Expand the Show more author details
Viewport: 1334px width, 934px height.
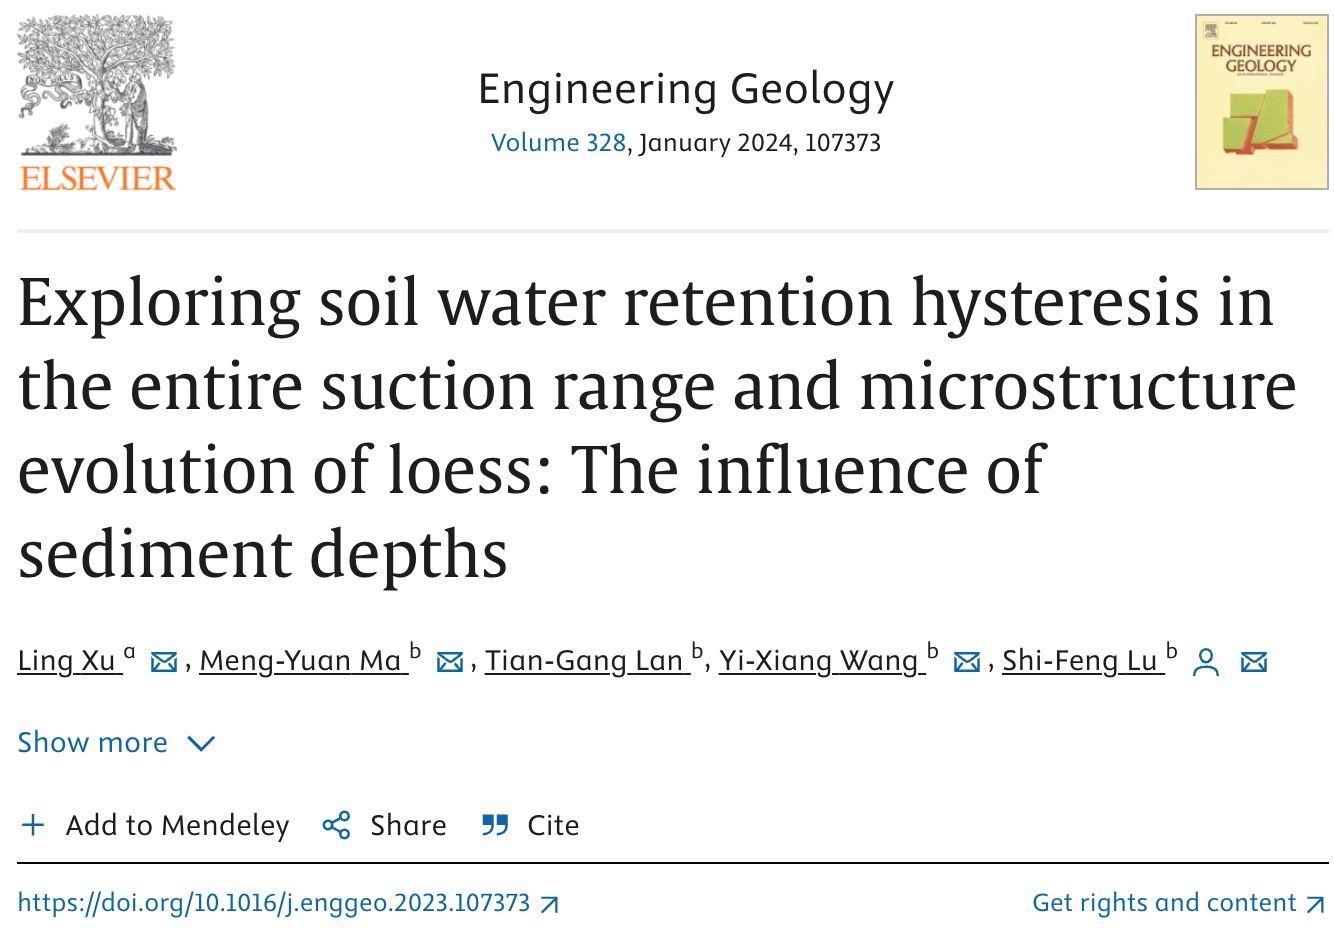pyautogui.click(x=92, y=743)
